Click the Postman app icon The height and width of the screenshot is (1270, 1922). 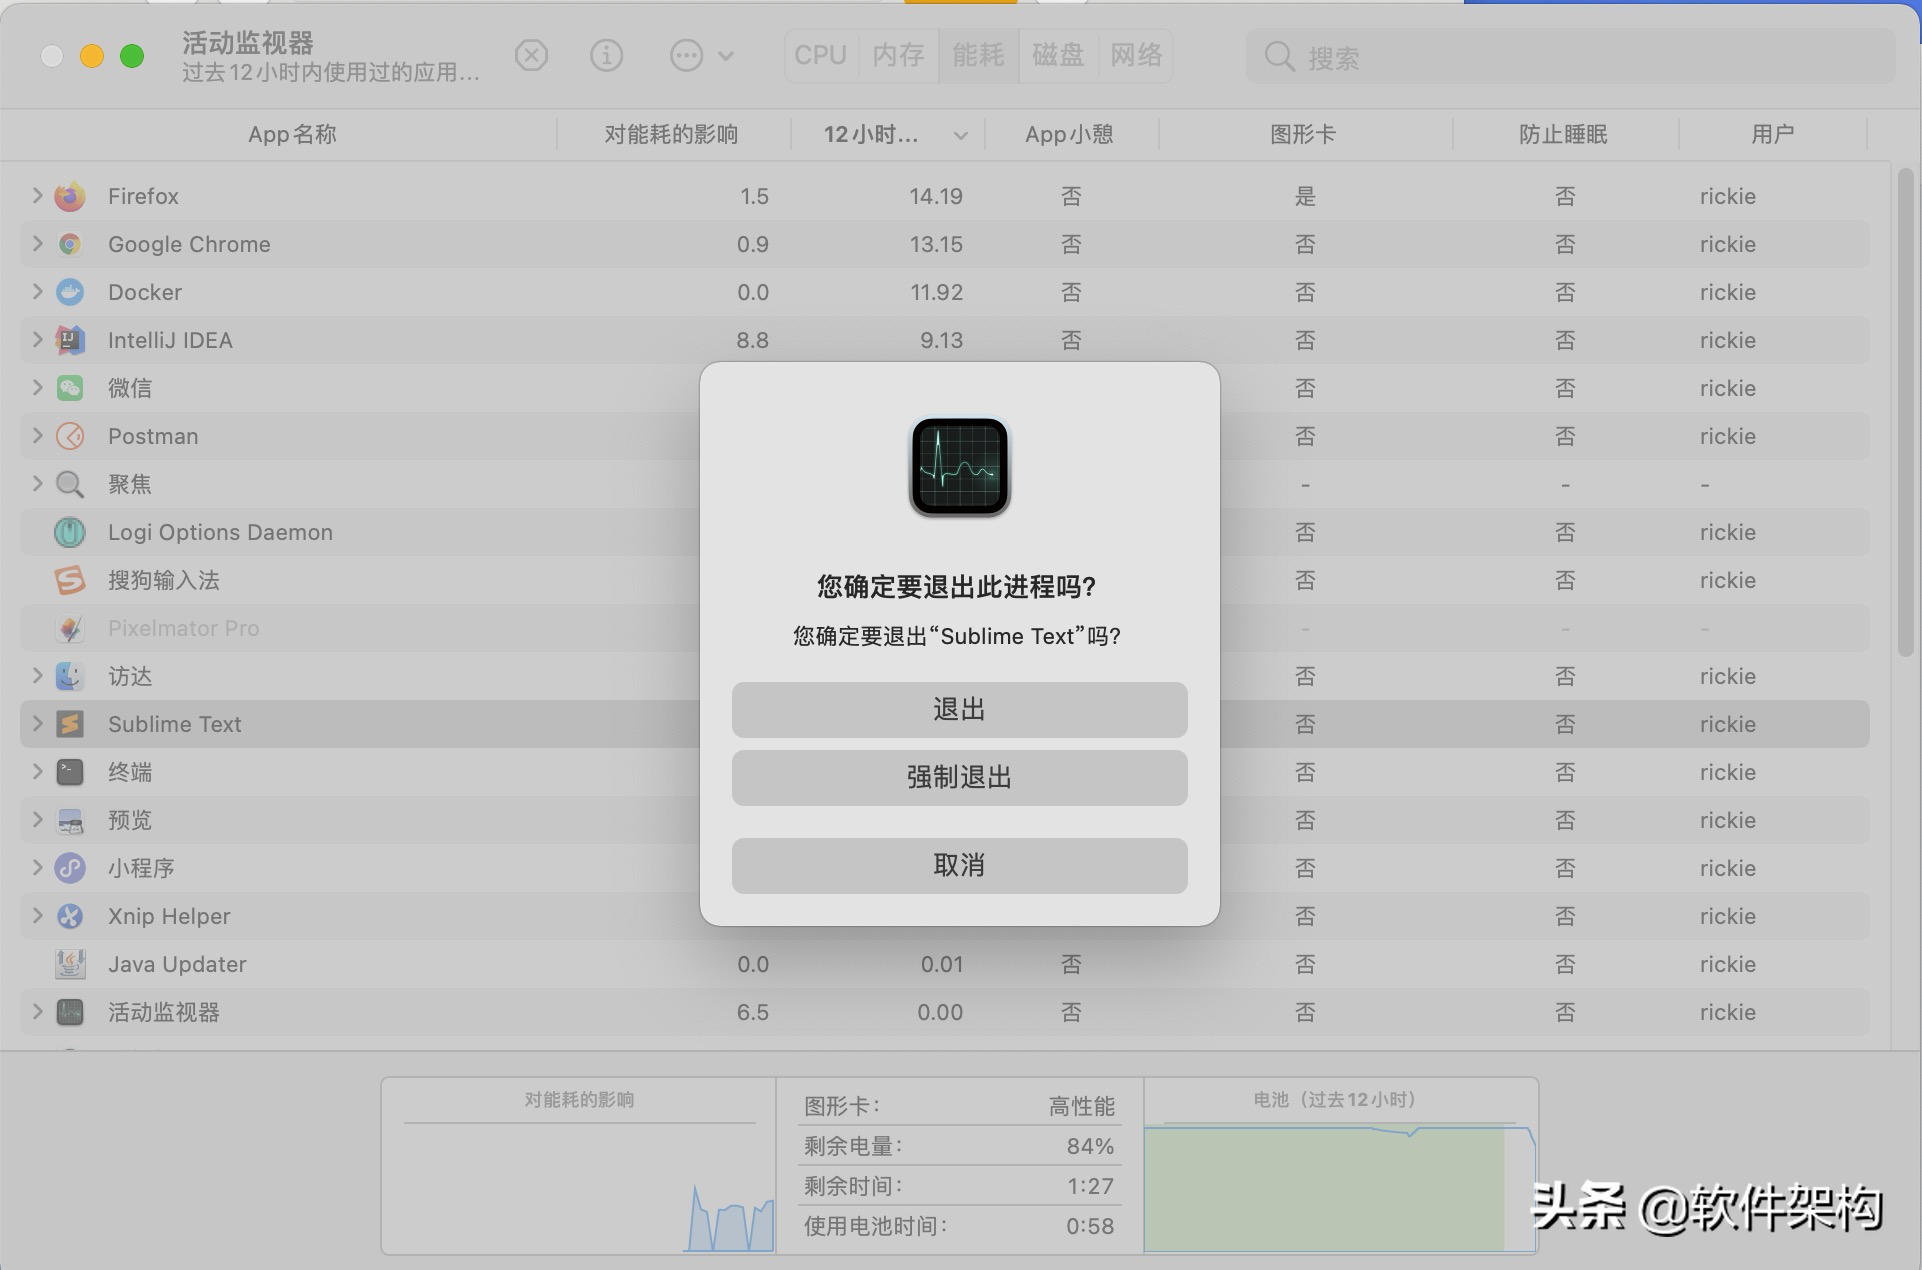pyautogui.click(x=69, y=437)
